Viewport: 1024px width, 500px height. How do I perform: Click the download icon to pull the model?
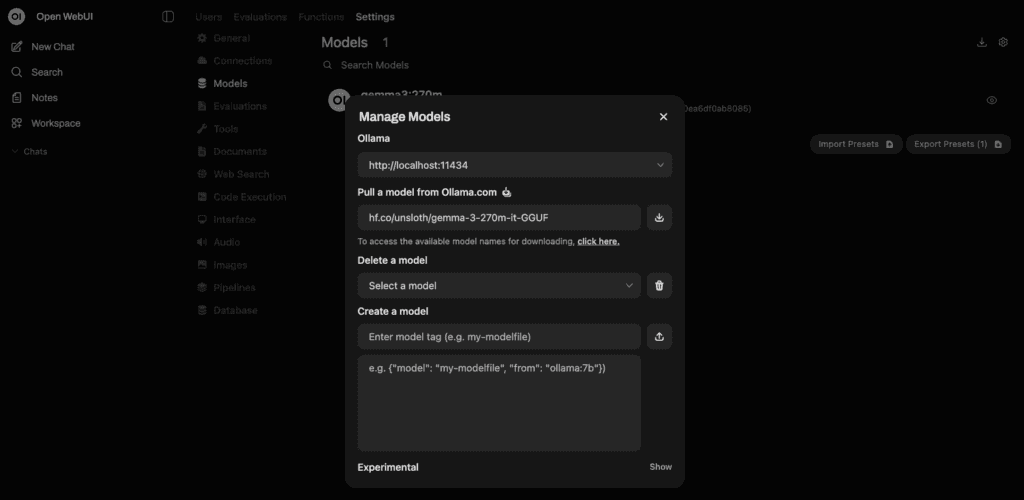pos(659,217)
